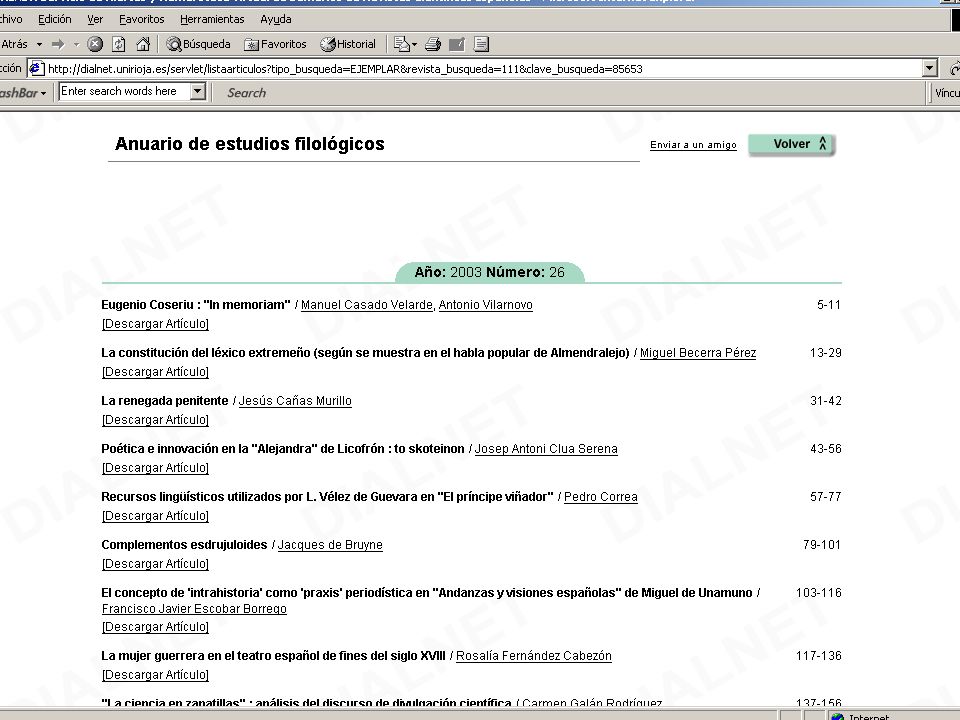Click the Discuss toolbar icon
960x720 pixels.
click(x=481, y=44)
